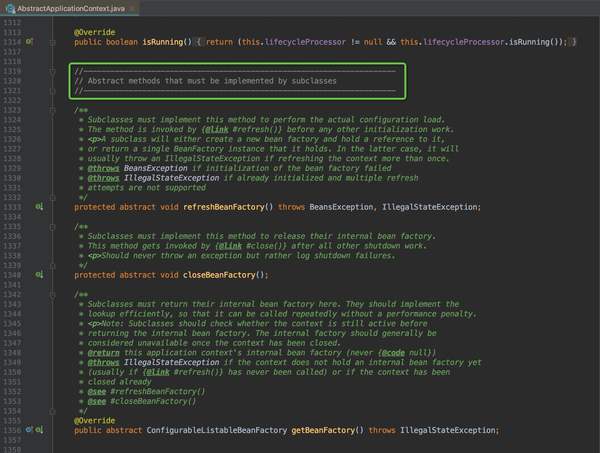The width and height of the screenshot is (600, 453).
Task: Click IllegalStateException on line 1356
Action: (x=448, y=430)
